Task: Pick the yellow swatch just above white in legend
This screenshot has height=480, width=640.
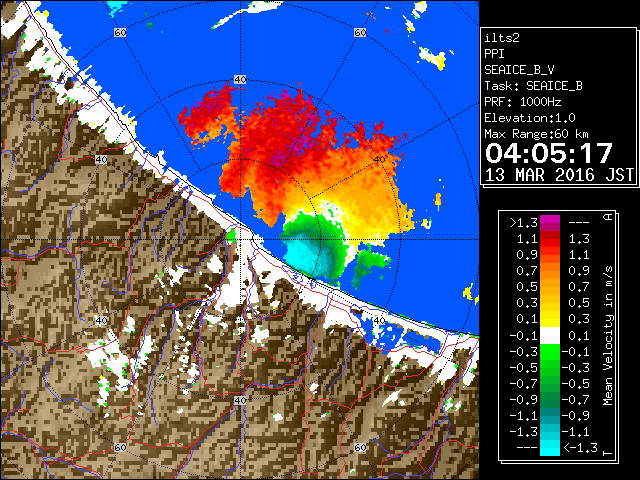Action: pyautogui.click(x=550, y=319)
